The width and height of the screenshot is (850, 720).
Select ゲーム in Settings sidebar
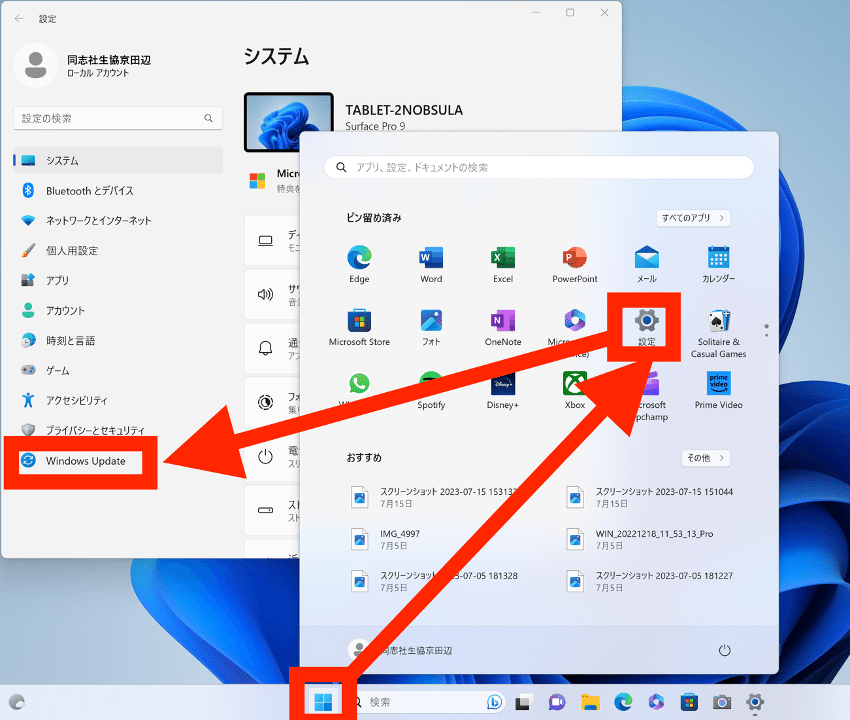pos(118,370)
